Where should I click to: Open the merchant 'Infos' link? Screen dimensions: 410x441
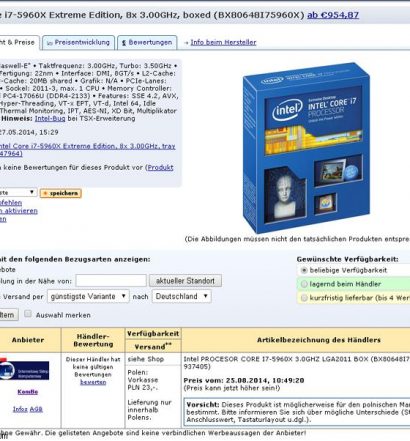coord(20,409)
